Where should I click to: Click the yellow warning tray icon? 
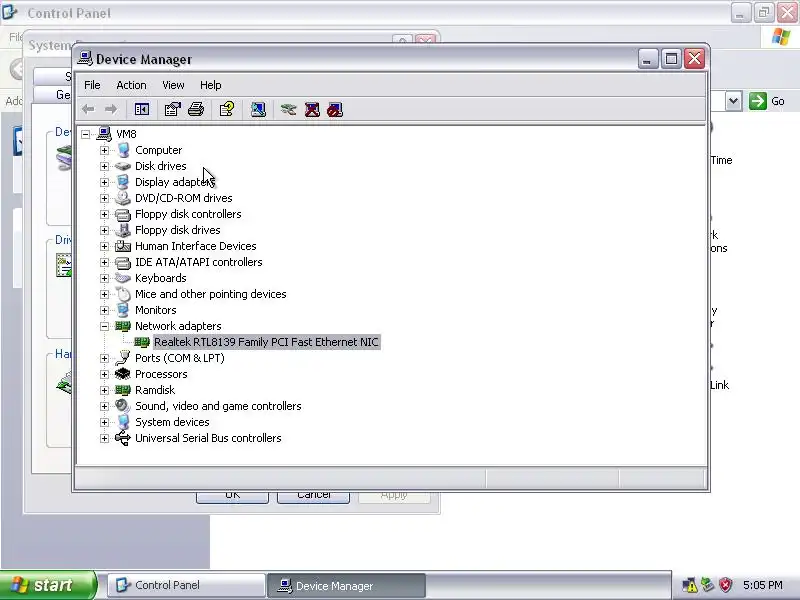pos(689,585)
